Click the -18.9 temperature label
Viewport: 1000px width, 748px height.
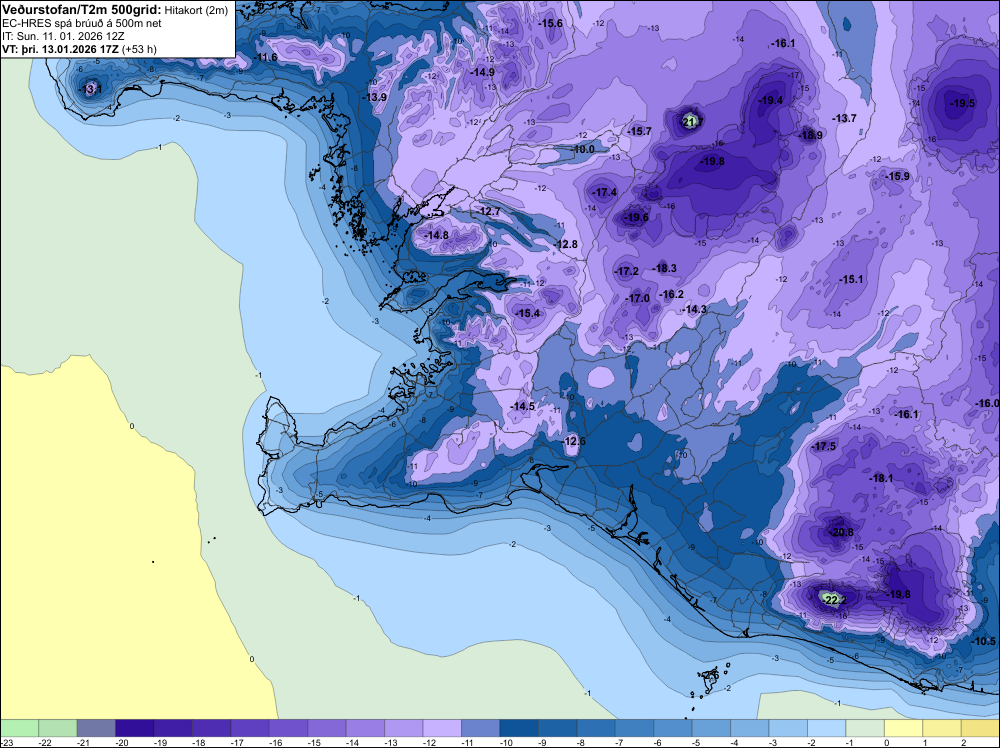810,135
